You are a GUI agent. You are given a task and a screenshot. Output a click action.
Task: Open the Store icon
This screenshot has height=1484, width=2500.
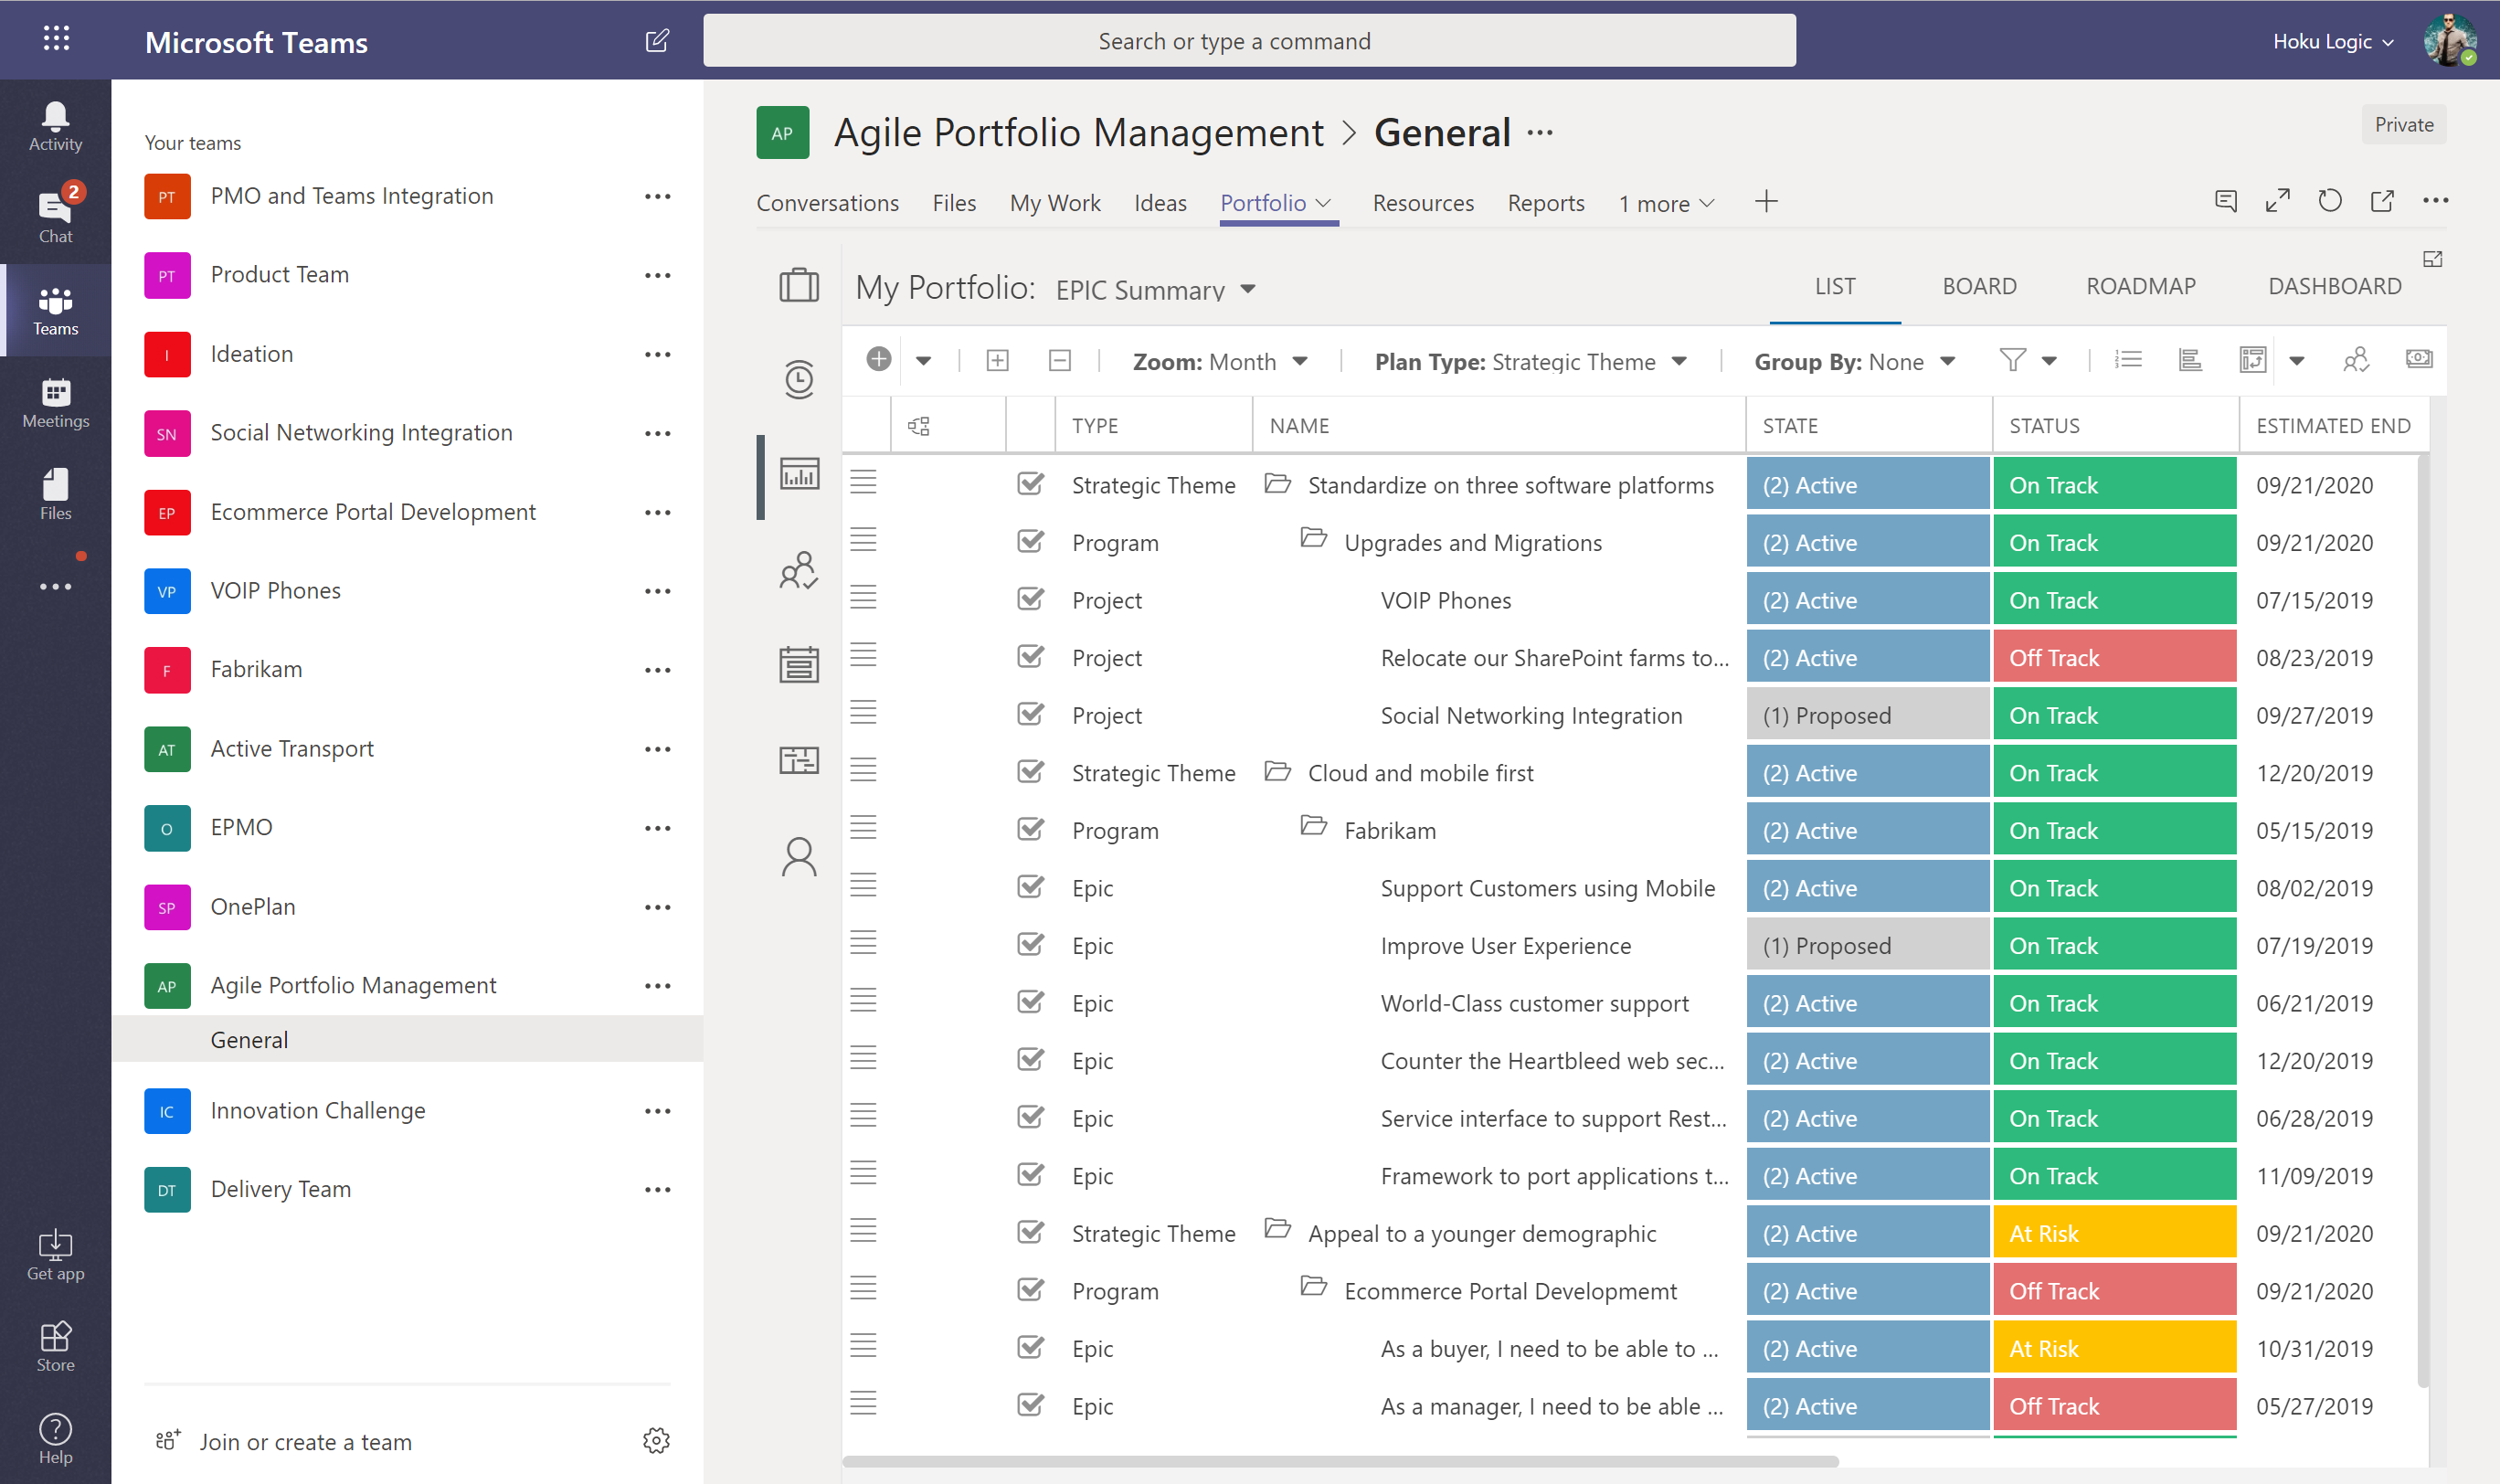(x=55, y=1347)
